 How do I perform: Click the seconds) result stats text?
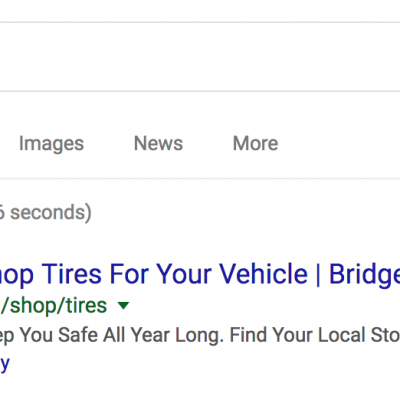click(51, 213)
